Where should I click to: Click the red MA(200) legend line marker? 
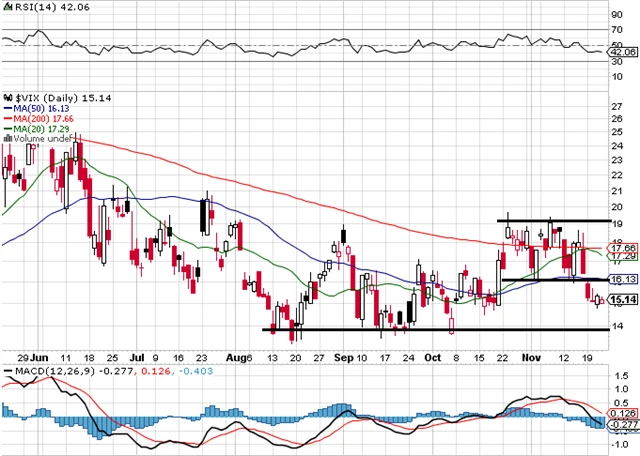click(7, 117)
